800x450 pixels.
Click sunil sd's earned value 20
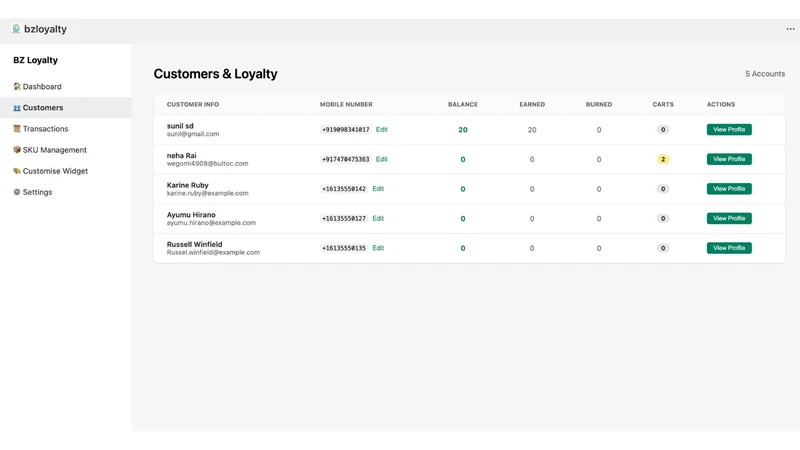pyautogui.click(x=532, y=130)
